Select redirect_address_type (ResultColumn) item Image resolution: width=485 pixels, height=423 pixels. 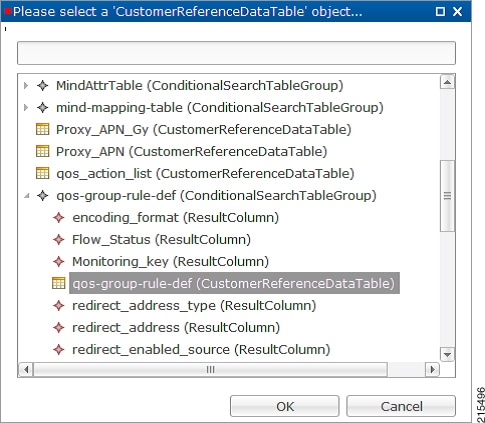point(194,305)
